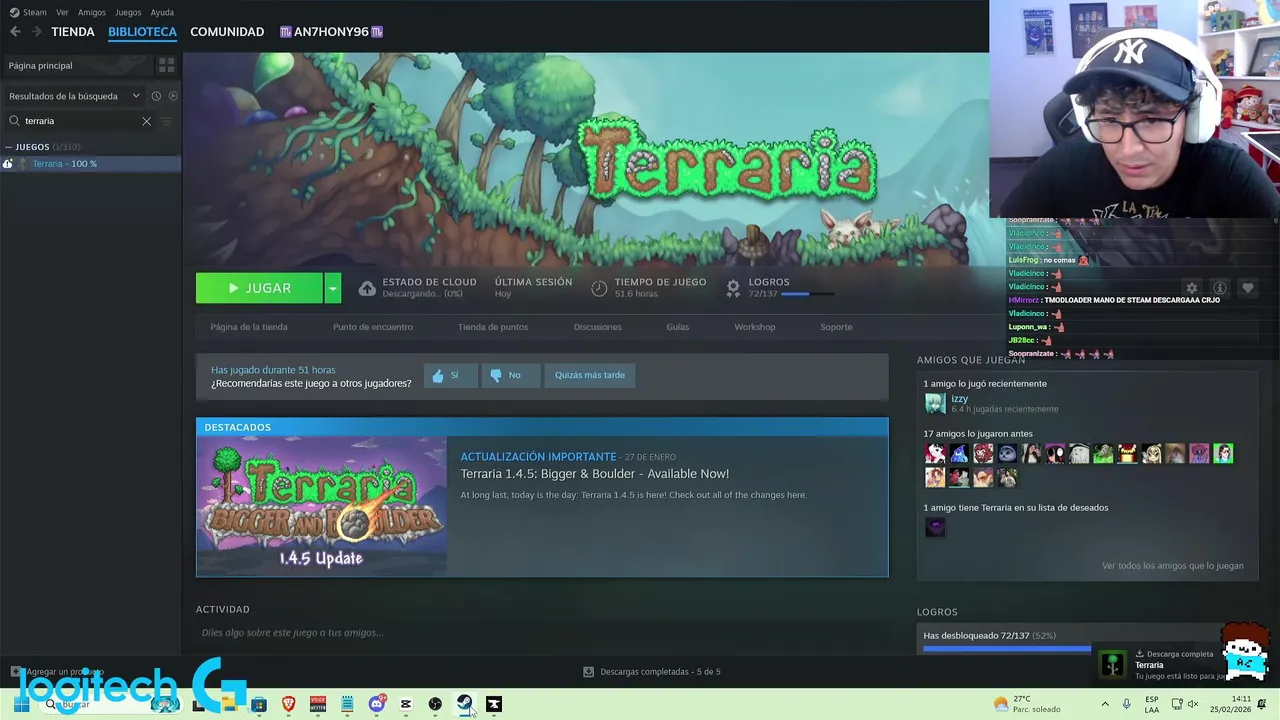Open the AN7HONY96 profile tab
Screen dimensions: 1280x720
[331, 32]
